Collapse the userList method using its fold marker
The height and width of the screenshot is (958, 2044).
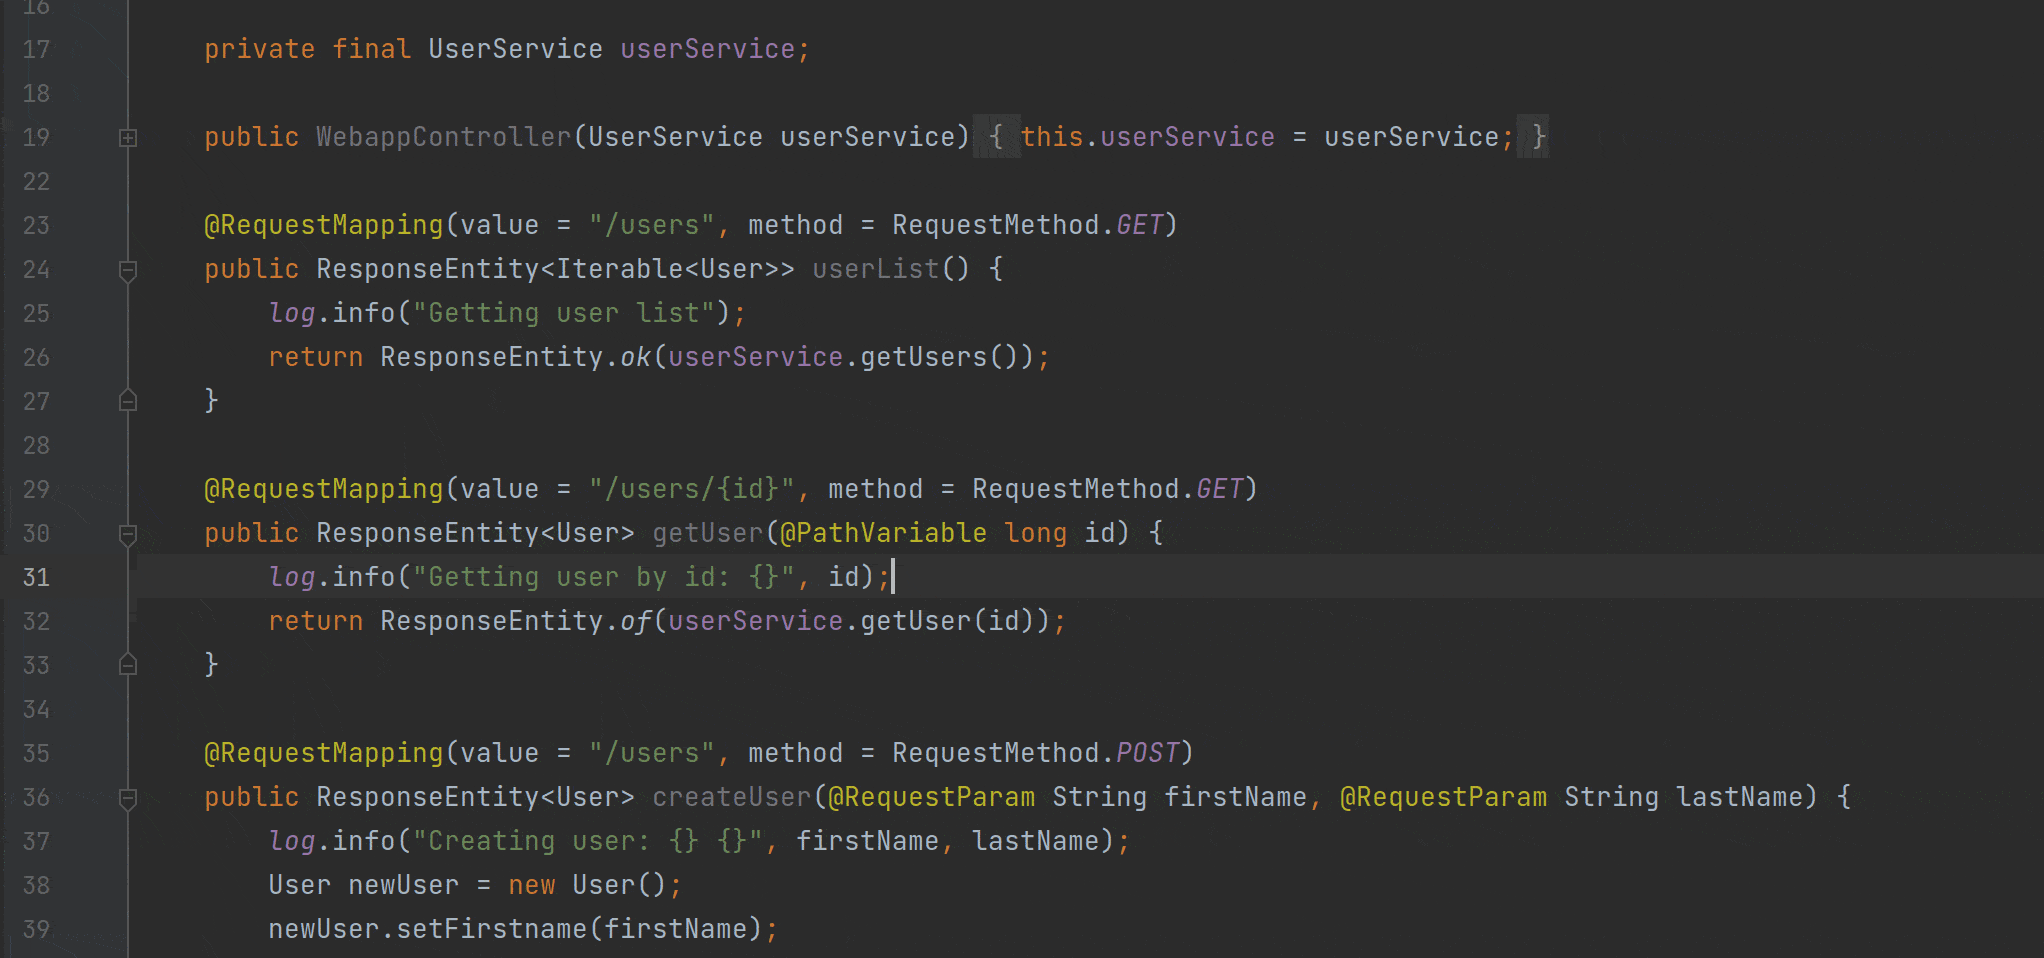coord(128,270)
